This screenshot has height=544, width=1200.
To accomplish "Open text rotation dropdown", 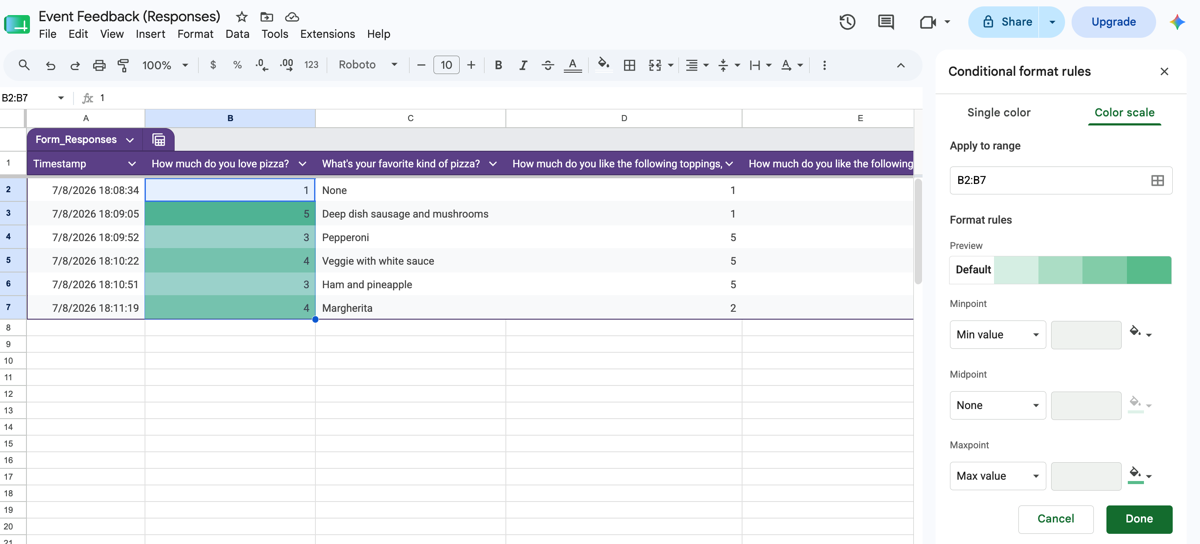I will coord(792,65).
